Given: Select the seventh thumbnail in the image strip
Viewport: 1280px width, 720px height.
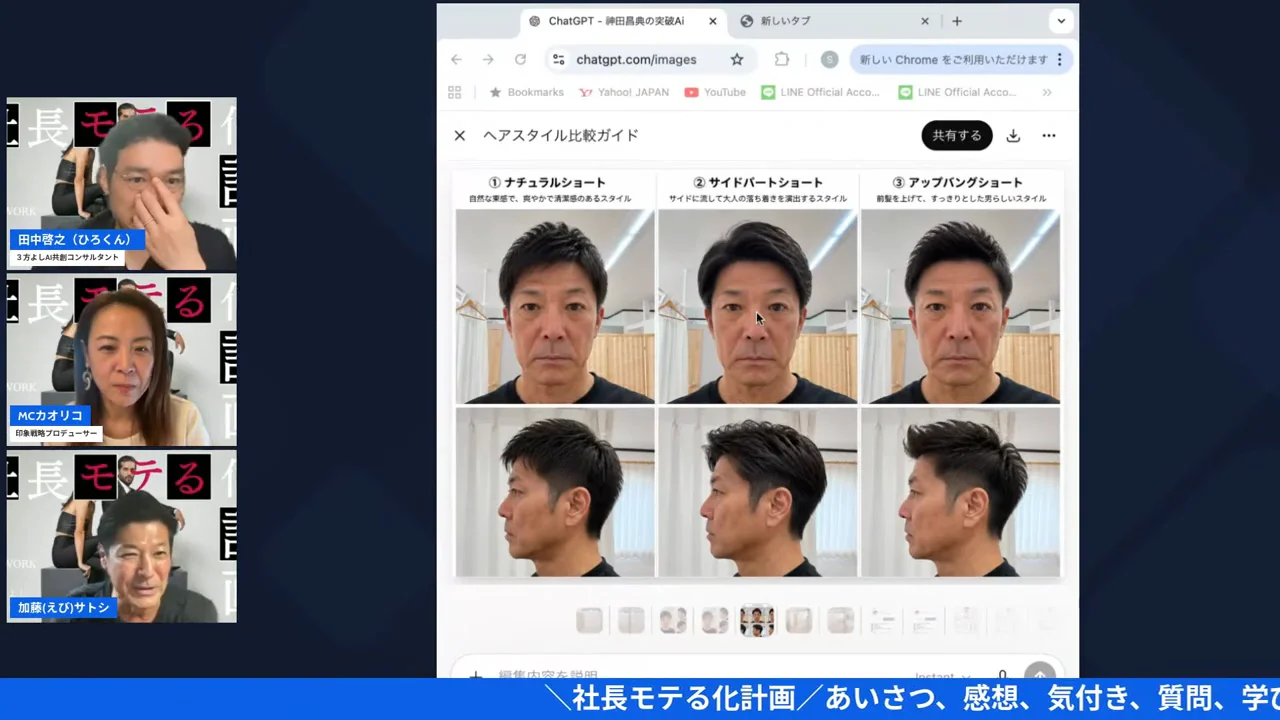Looking at the screenshot, I should tap(841, 621).
